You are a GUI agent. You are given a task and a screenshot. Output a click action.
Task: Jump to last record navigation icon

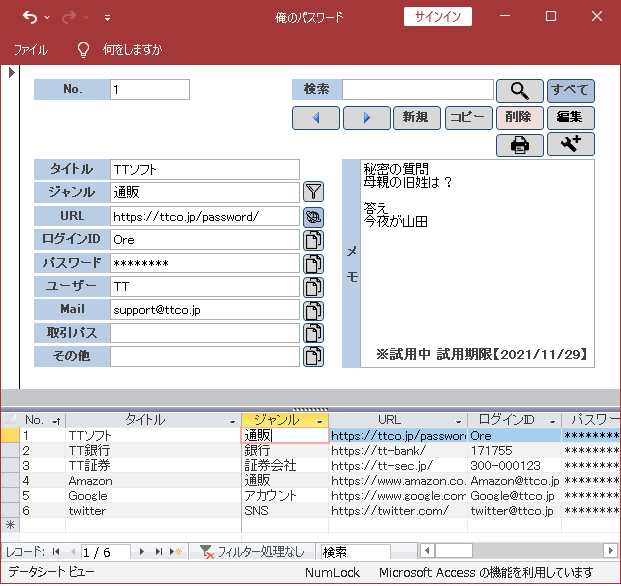(x=158, y=552)
